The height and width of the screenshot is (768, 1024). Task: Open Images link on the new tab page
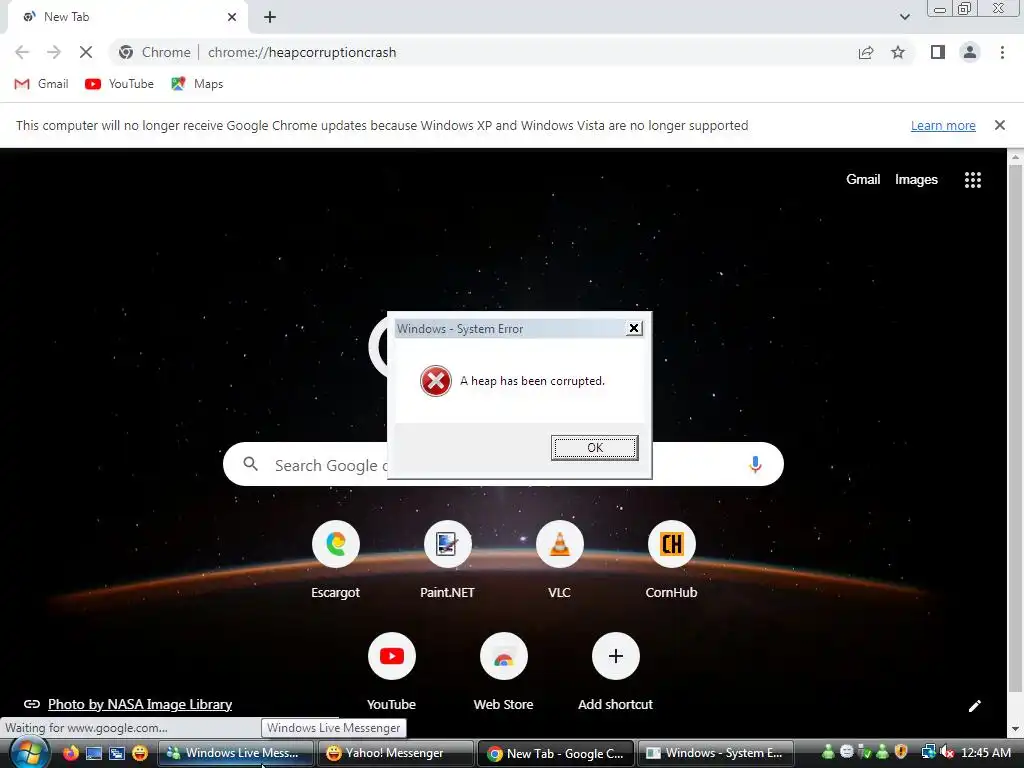click(916, 180)
